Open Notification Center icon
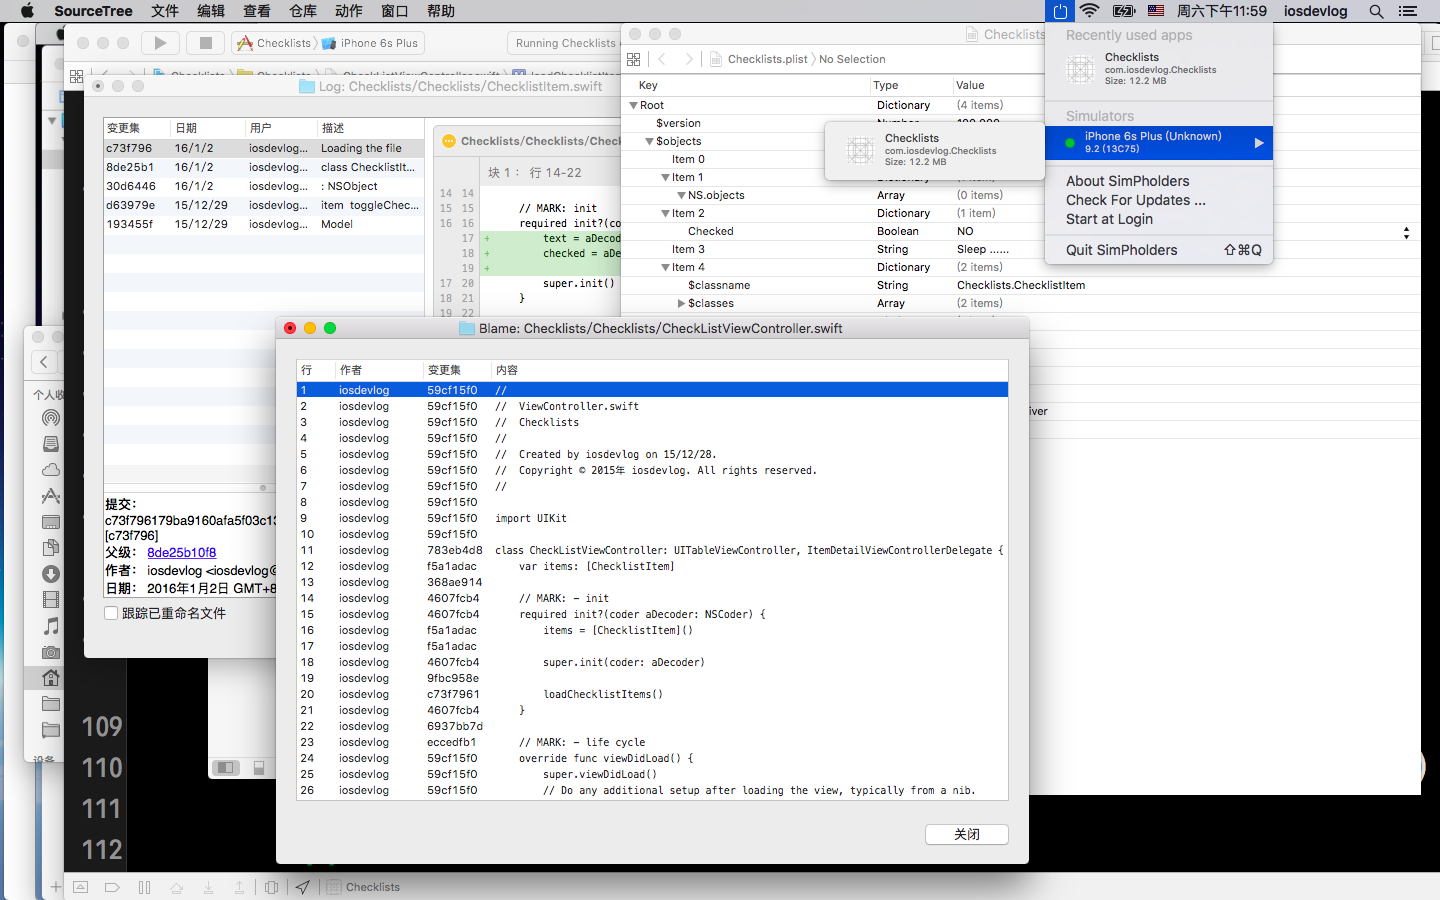The width and height of the screenshot is (1440, 900). point(1408,11)
